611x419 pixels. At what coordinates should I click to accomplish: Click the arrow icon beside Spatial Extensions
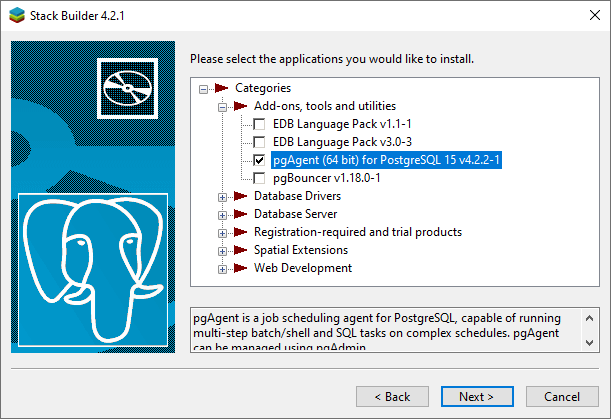point(240,250)
